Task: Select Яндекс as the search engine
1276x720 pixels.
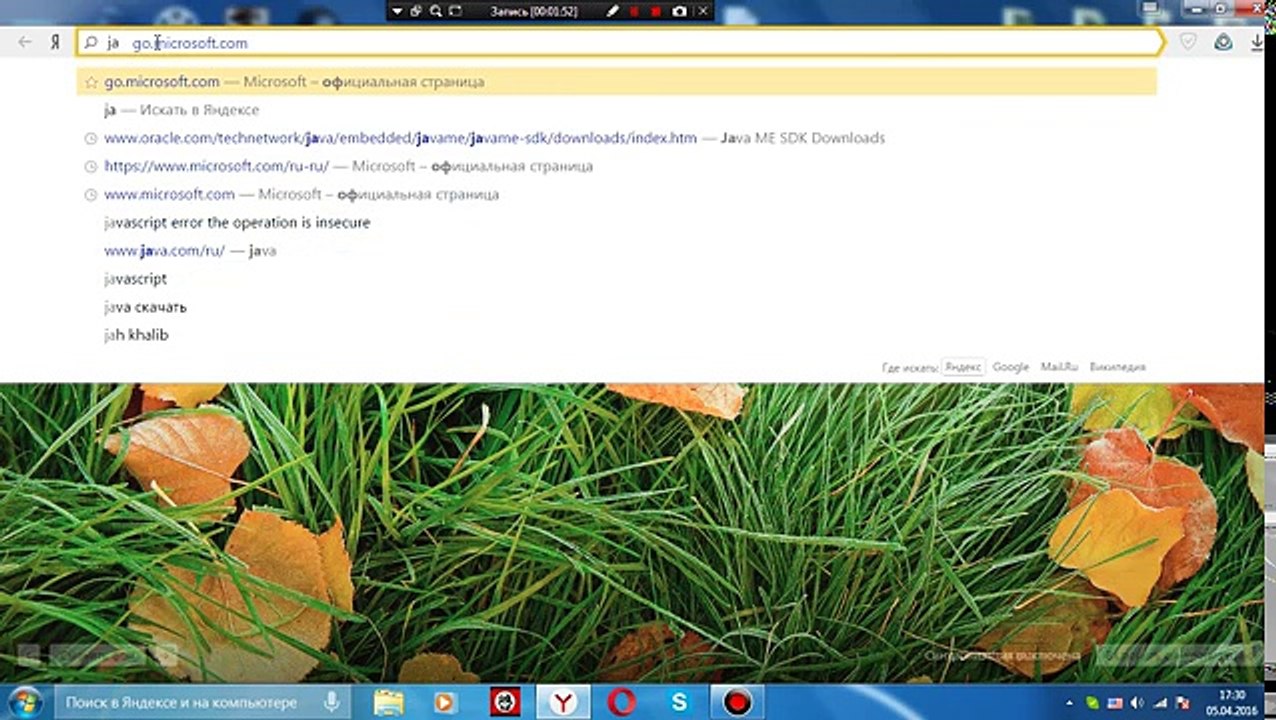Action: pyautogui.click(x=963, y=367)
